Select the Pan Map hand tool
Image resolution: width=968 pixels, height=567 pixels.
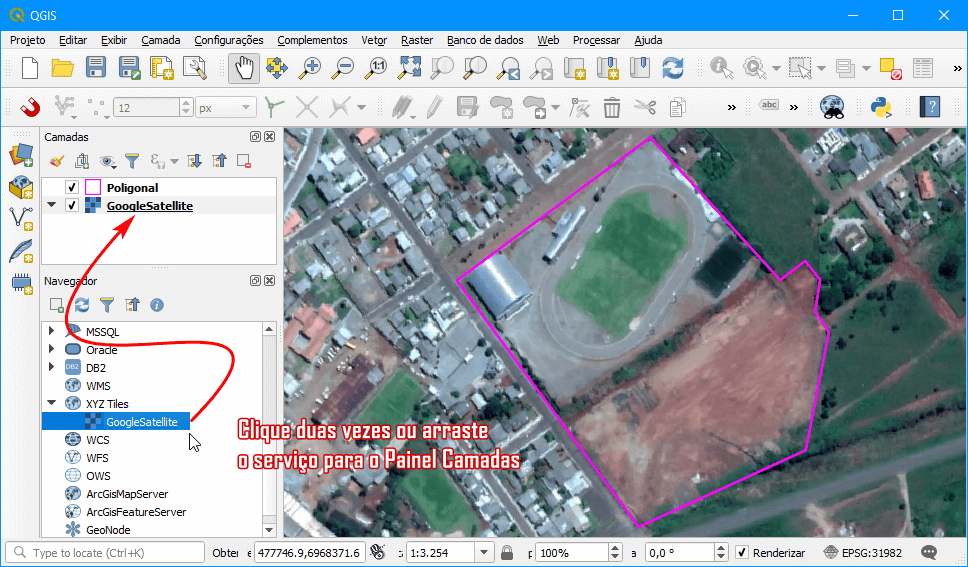pyautogui.click(x=243, y=68)
